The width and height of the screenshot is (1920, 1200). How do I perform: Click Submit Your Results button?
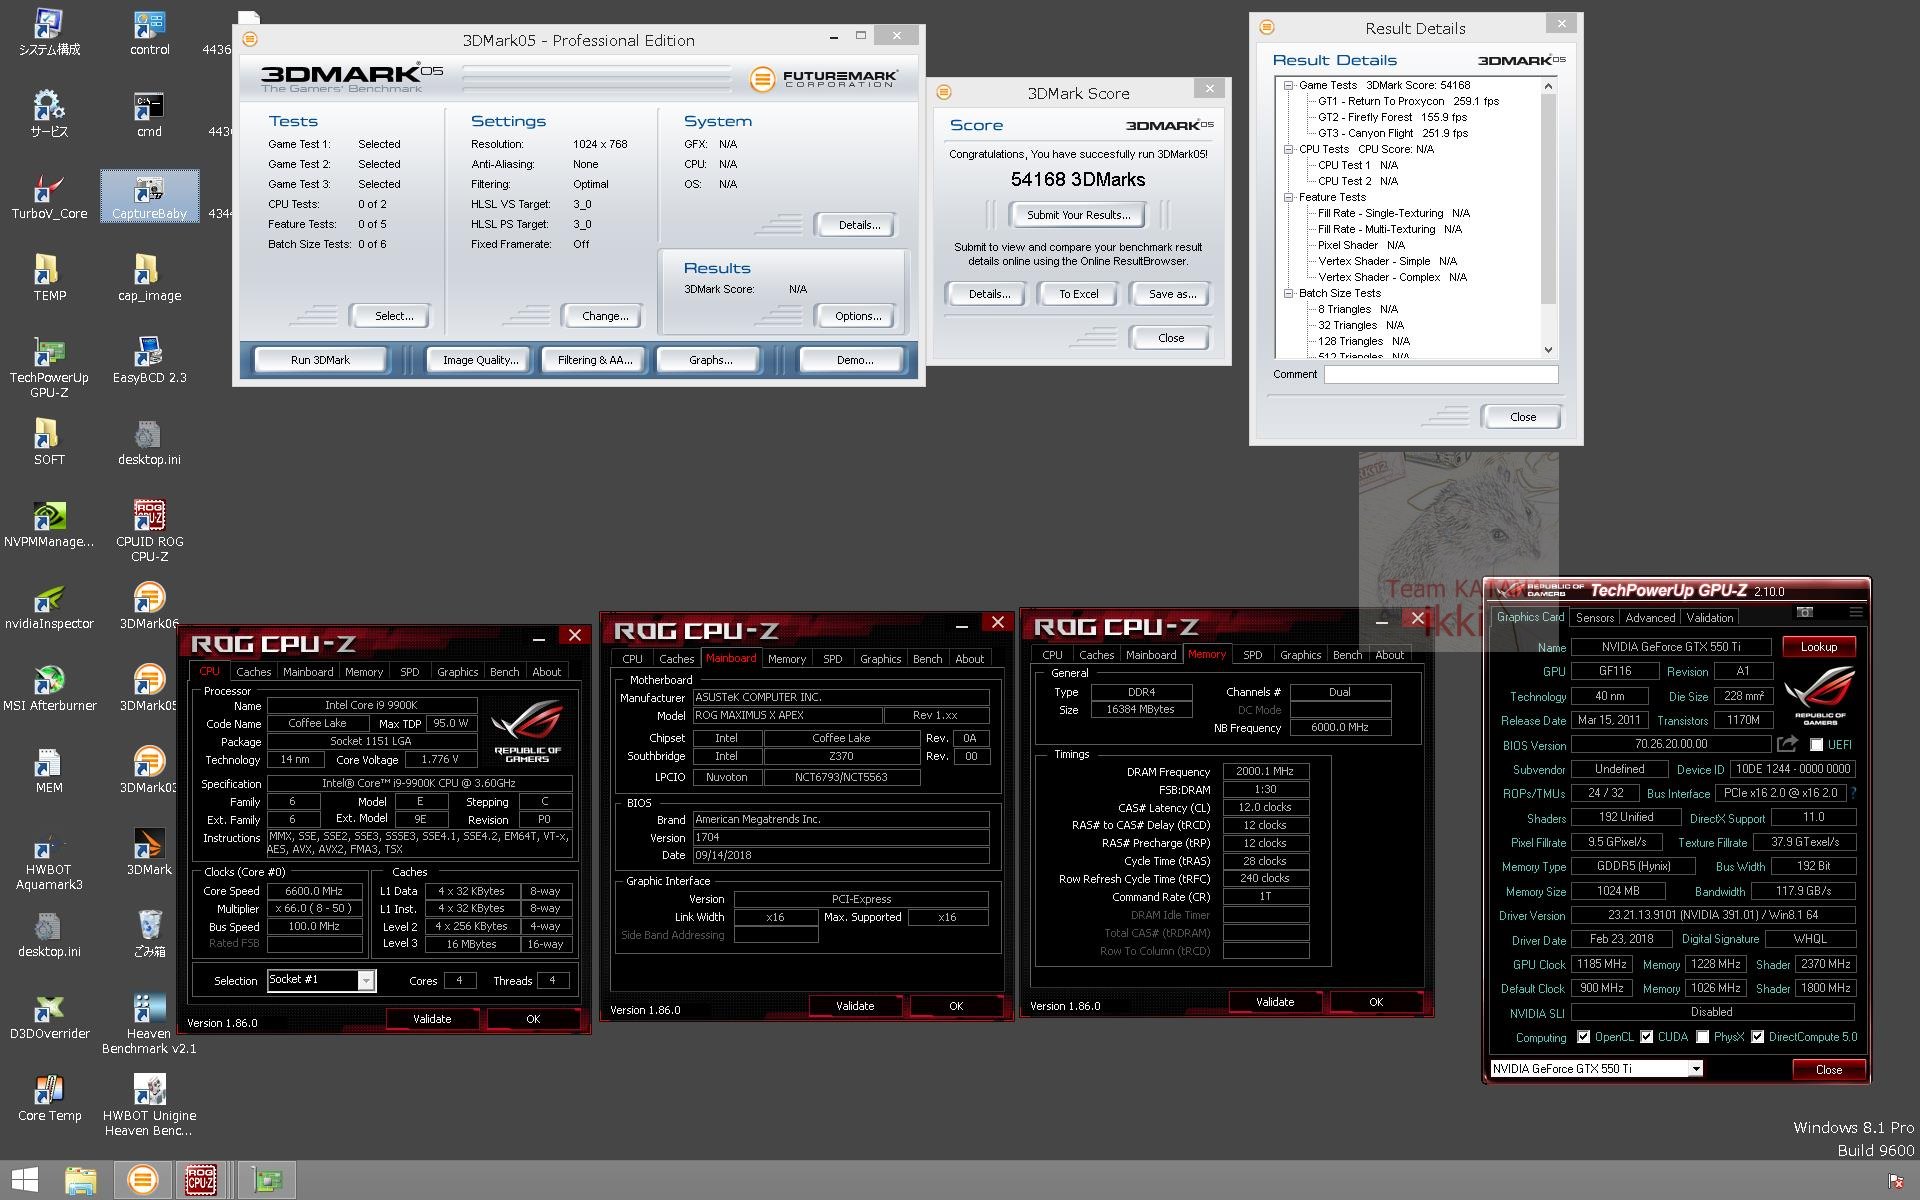point(1078,215)
